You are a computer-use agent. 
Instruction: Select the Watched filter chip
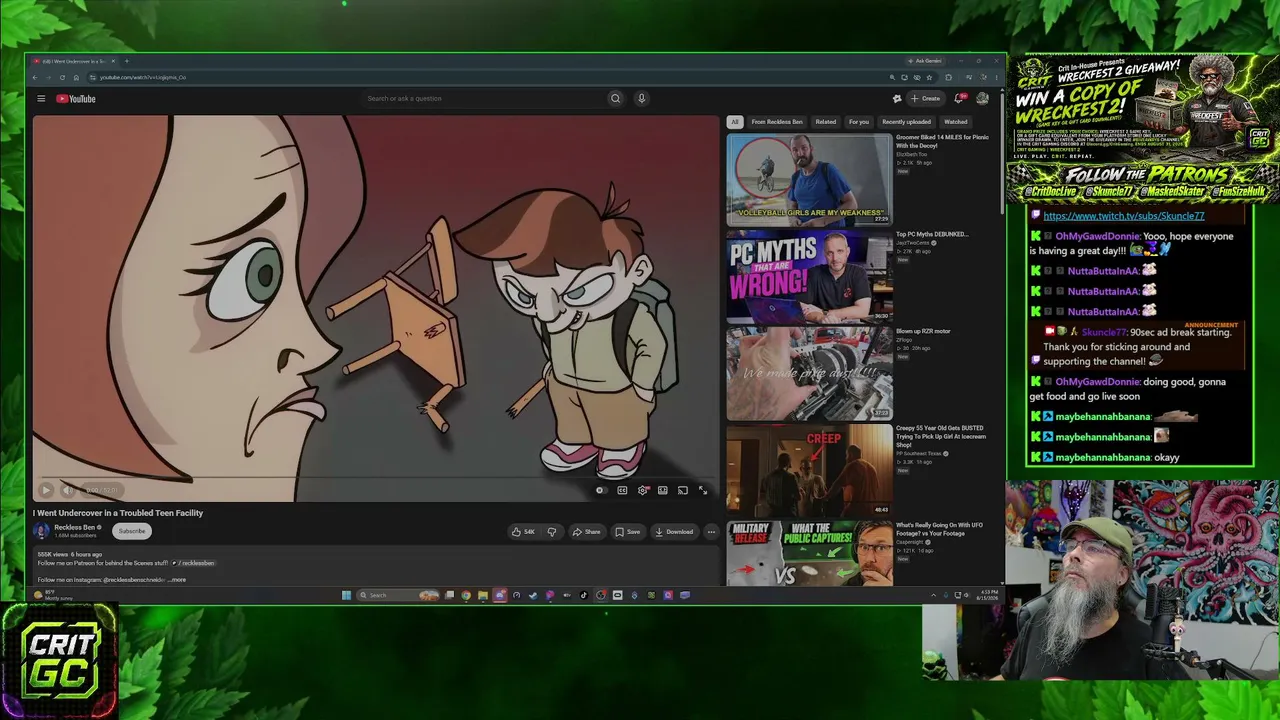click(955, 122)
